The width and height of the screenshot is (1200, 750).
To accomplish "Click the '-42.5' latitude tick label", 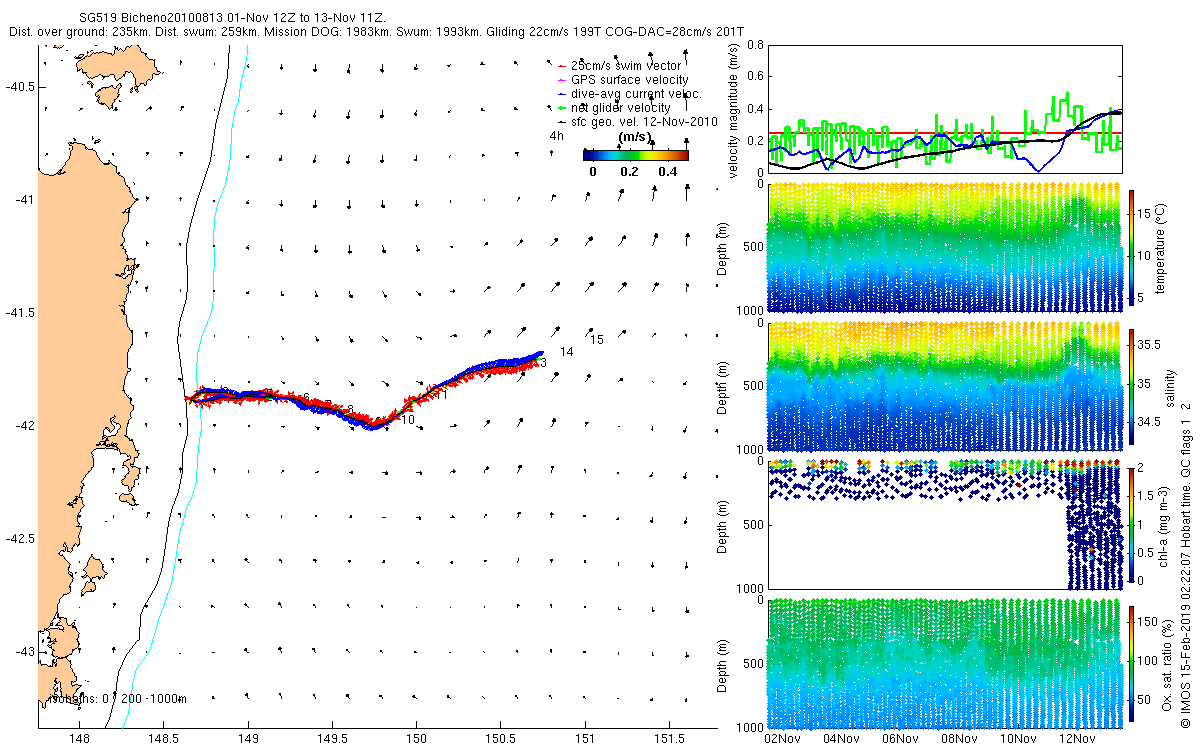I will (x=19, y=539).
